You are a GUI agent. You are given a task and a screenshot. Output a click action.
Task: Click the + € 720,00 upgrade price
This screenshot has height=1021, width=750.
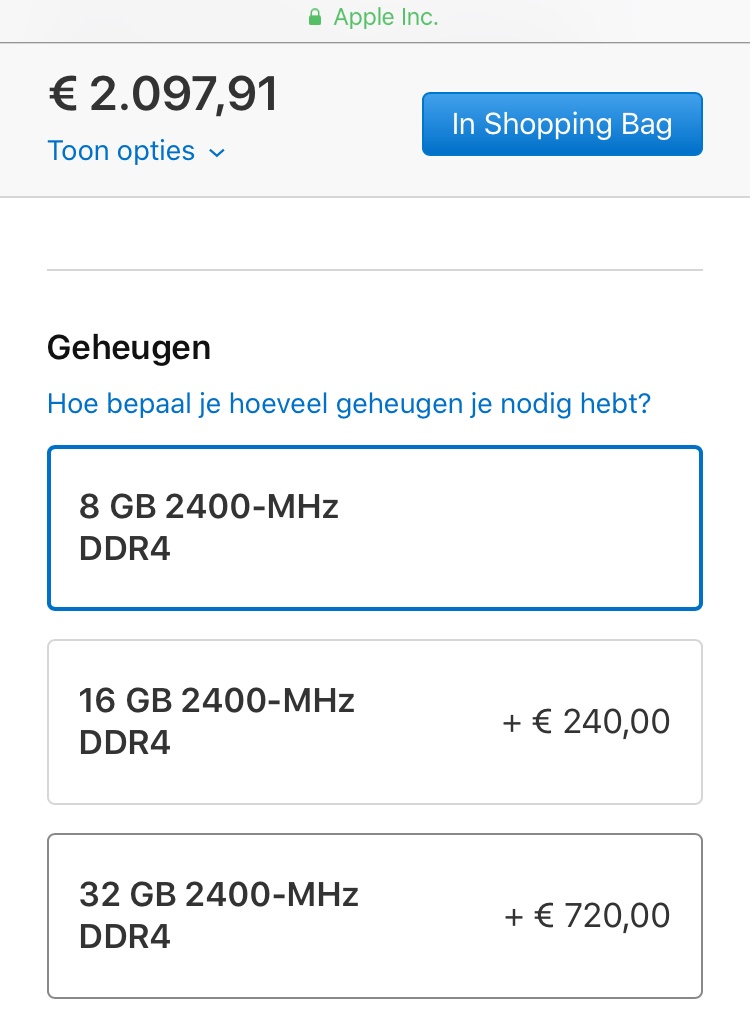(x=586, y=915)
